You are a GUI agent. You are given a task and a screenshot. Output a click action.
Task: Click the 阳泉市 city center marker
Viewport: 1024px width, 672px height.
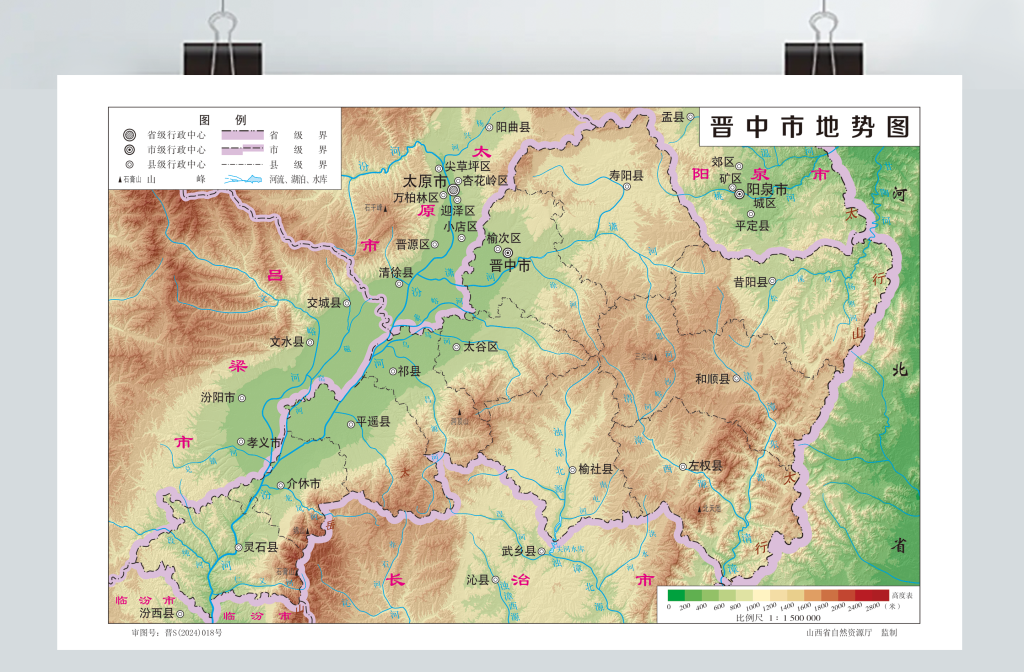pos(740,194)
